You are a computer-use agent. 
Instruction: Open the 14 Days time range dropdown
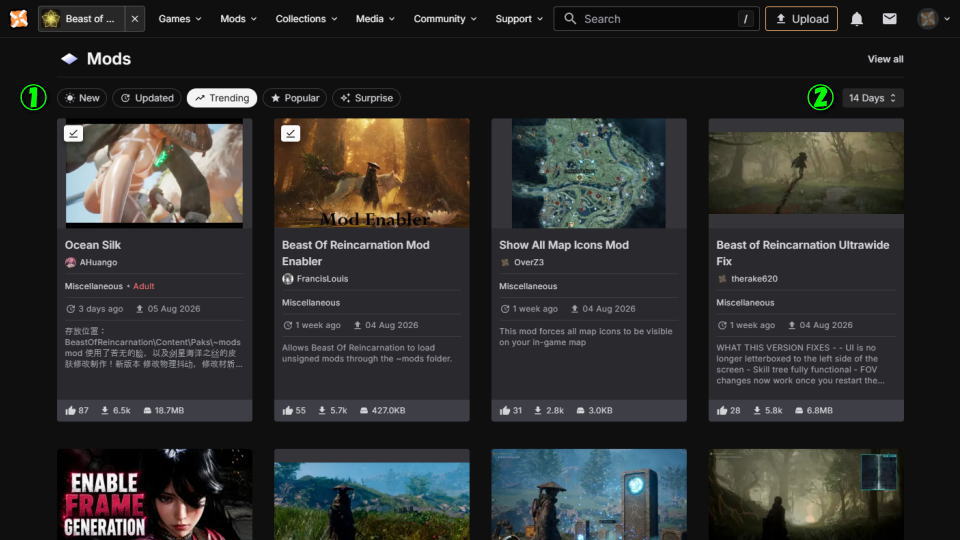[872, 98]
